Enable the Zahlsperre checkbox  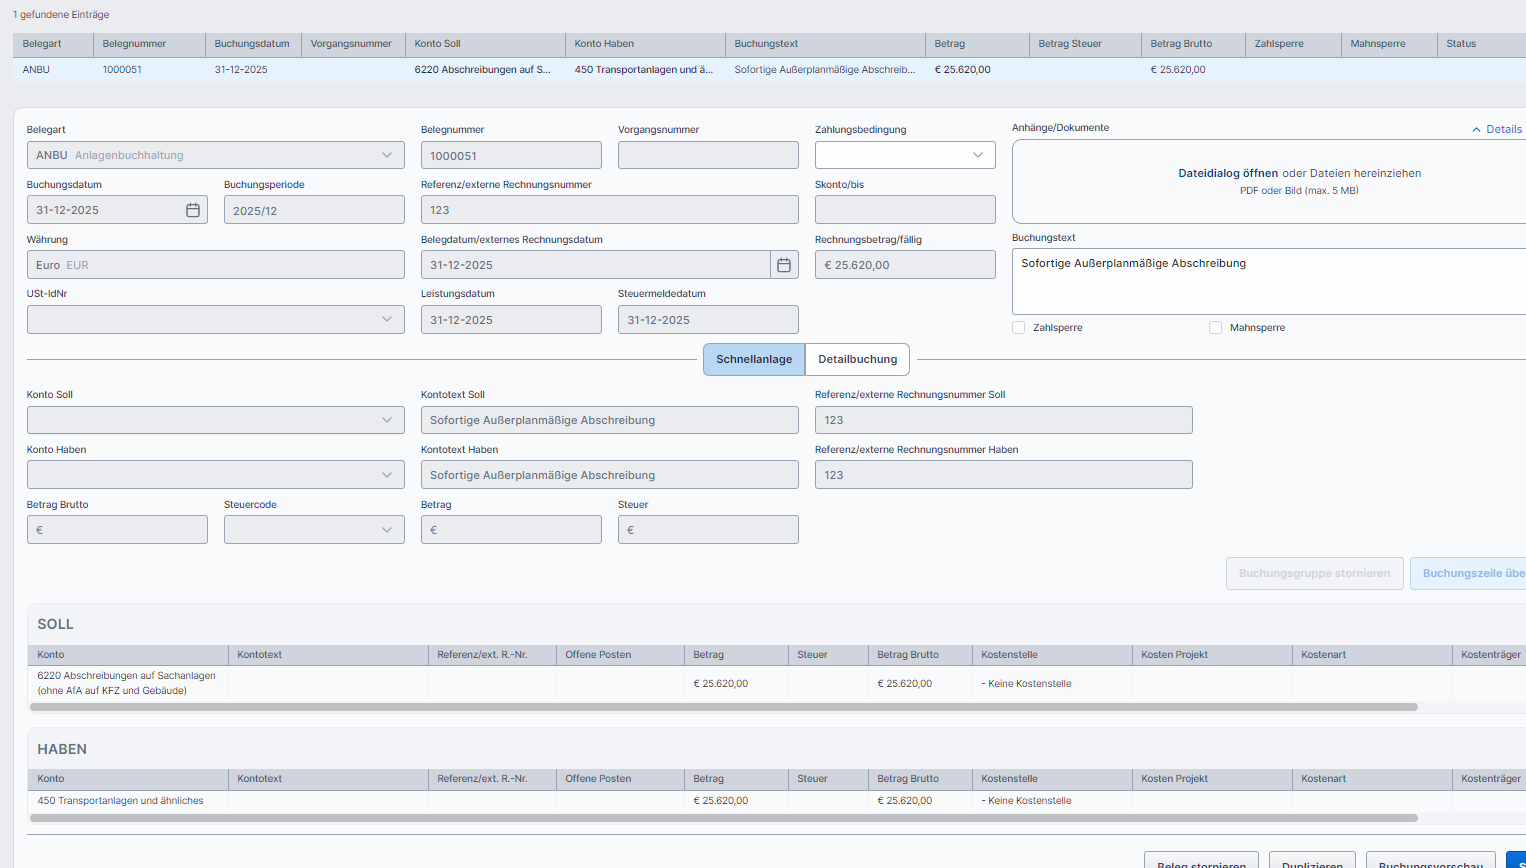click(1019, 328)
